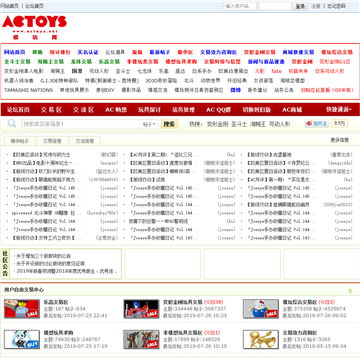Open 统计排行 link
Screen dimensions: 360x360
click(60, 52)
